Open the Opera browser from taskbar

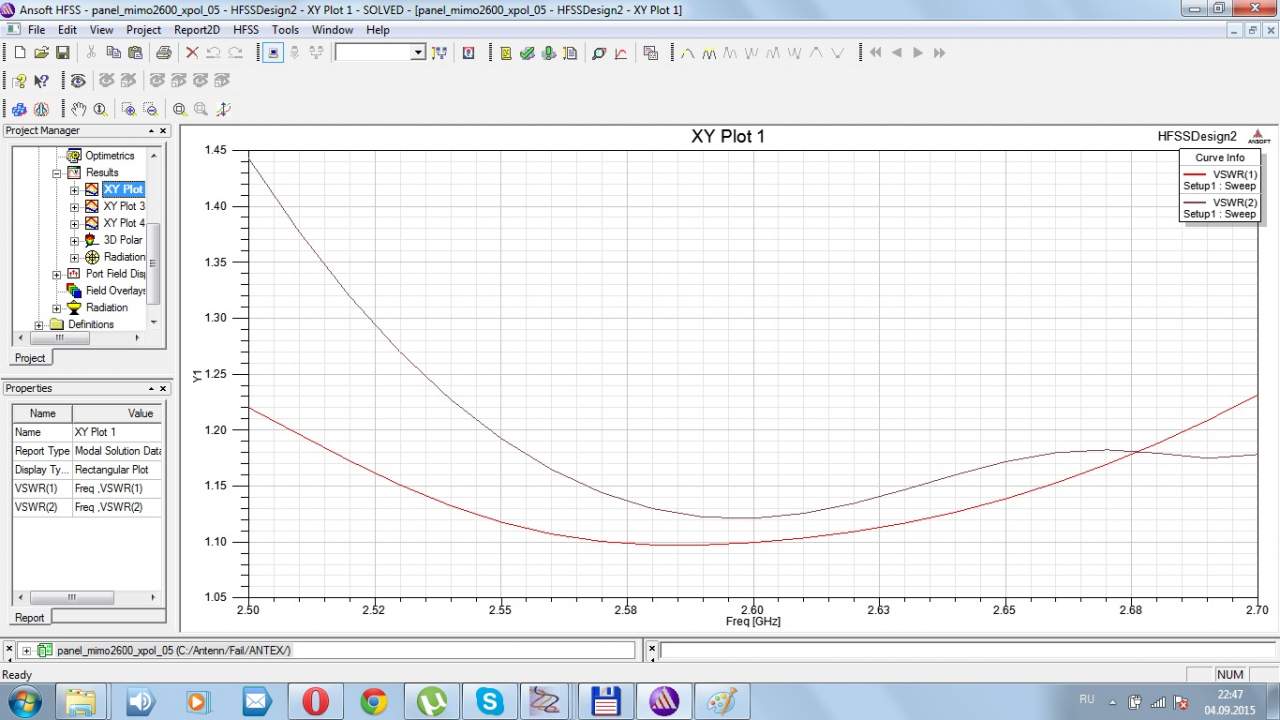click(x=315, y=701)
